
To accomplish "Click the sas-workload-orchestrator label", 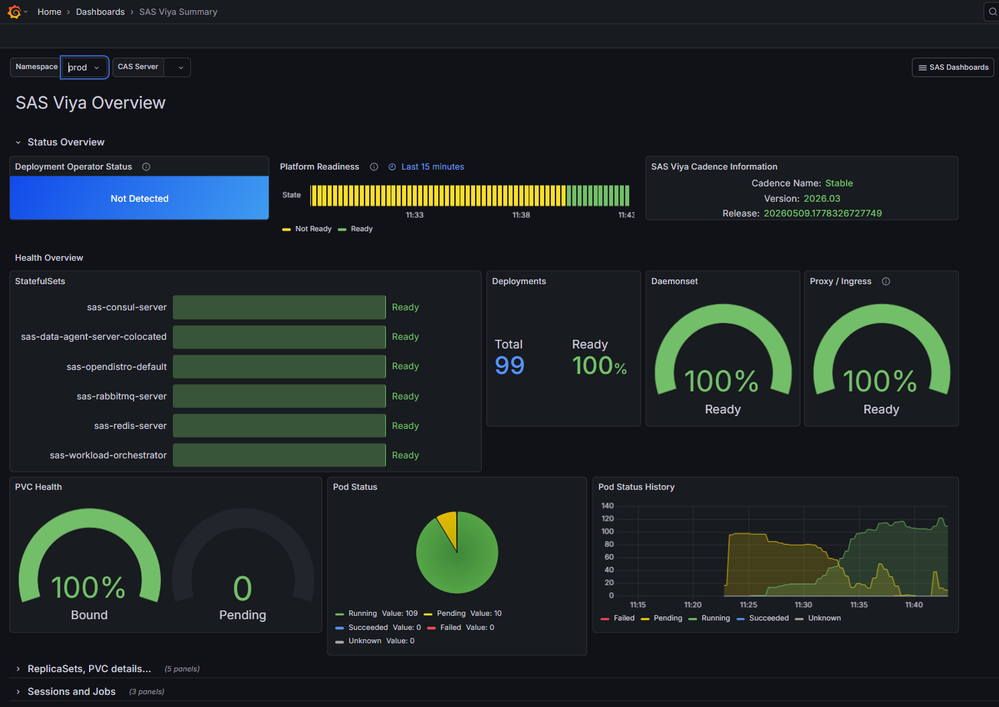I will click(108, 455).
